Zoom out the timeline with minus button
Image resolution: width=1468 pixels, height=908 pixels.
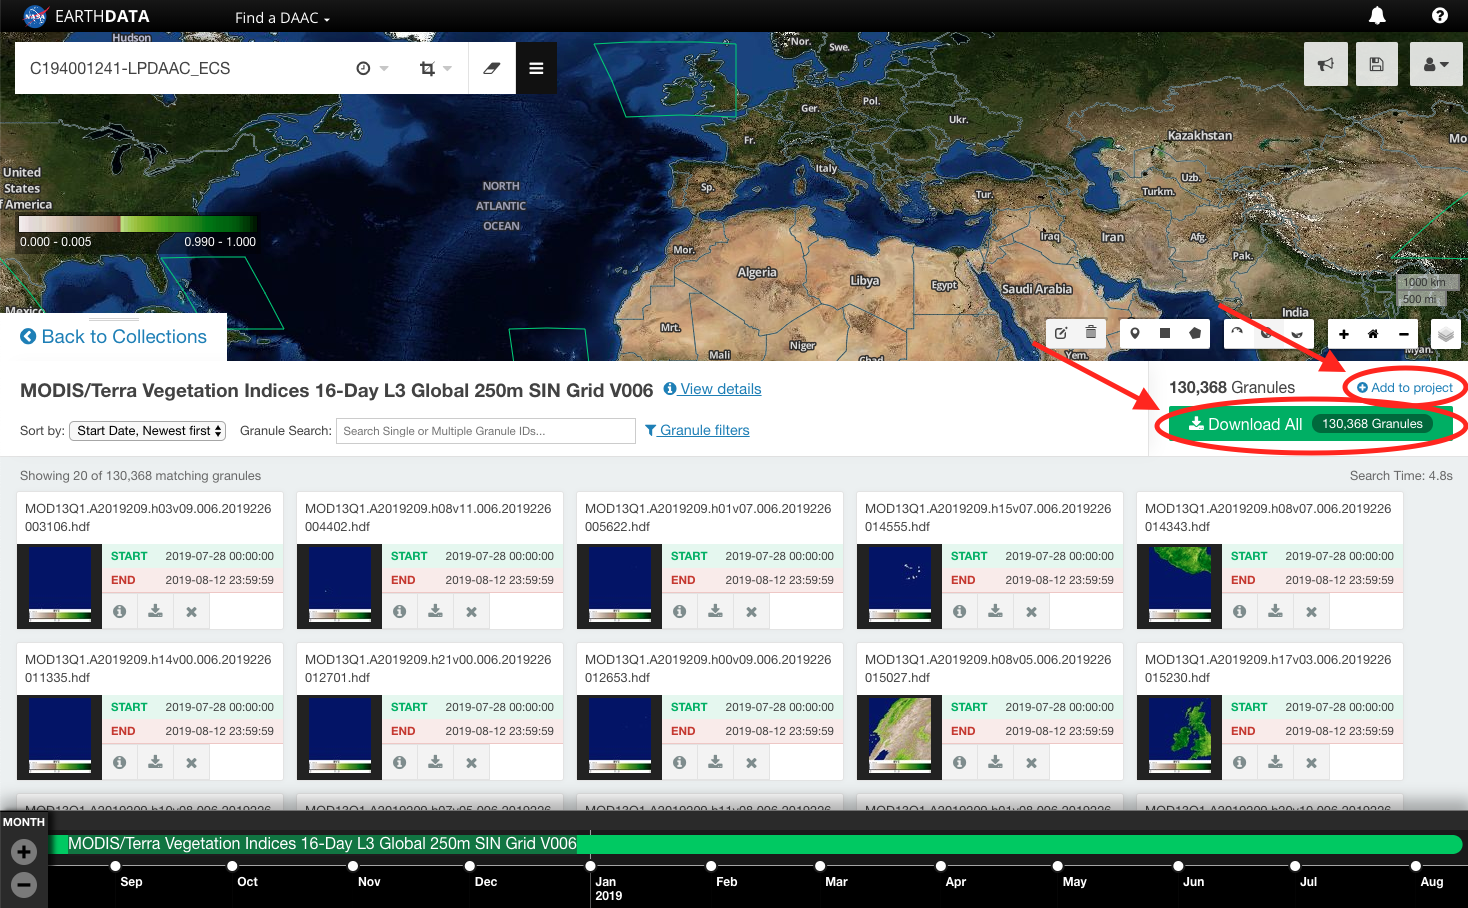click(24, 885)
